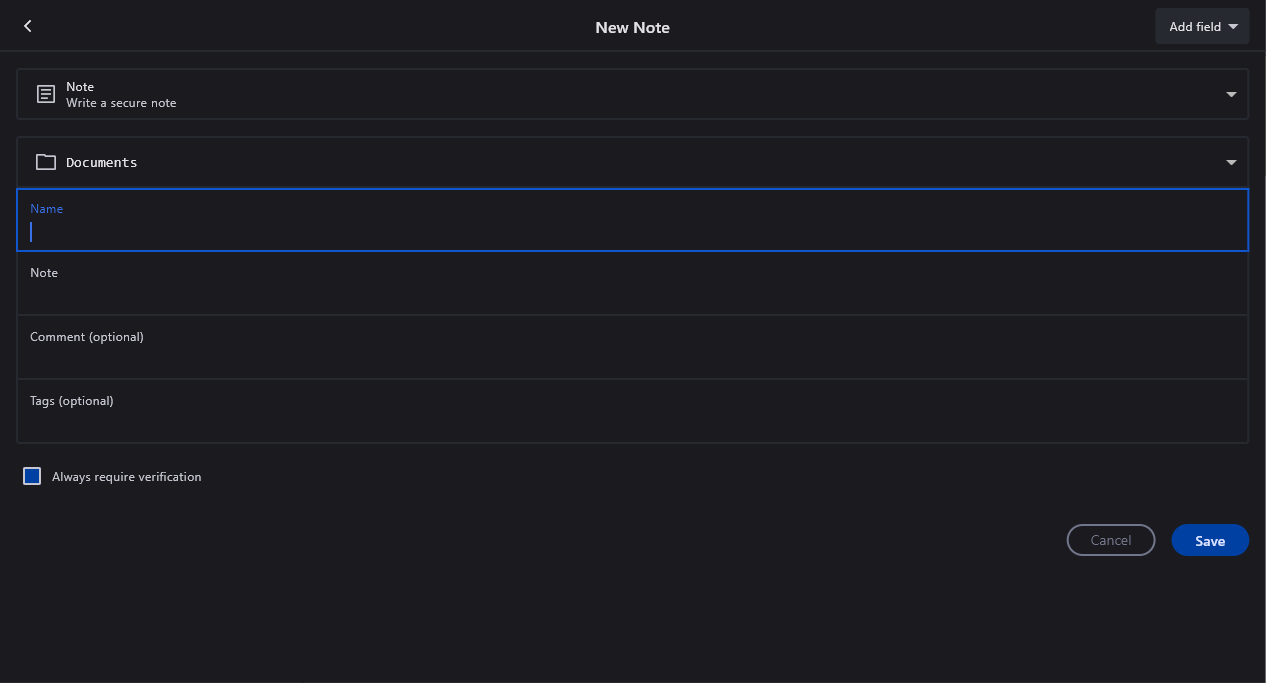Click the 'Write a secure note' subtitle
Viewport: 1266px width, 683px height.
(121, 103)
